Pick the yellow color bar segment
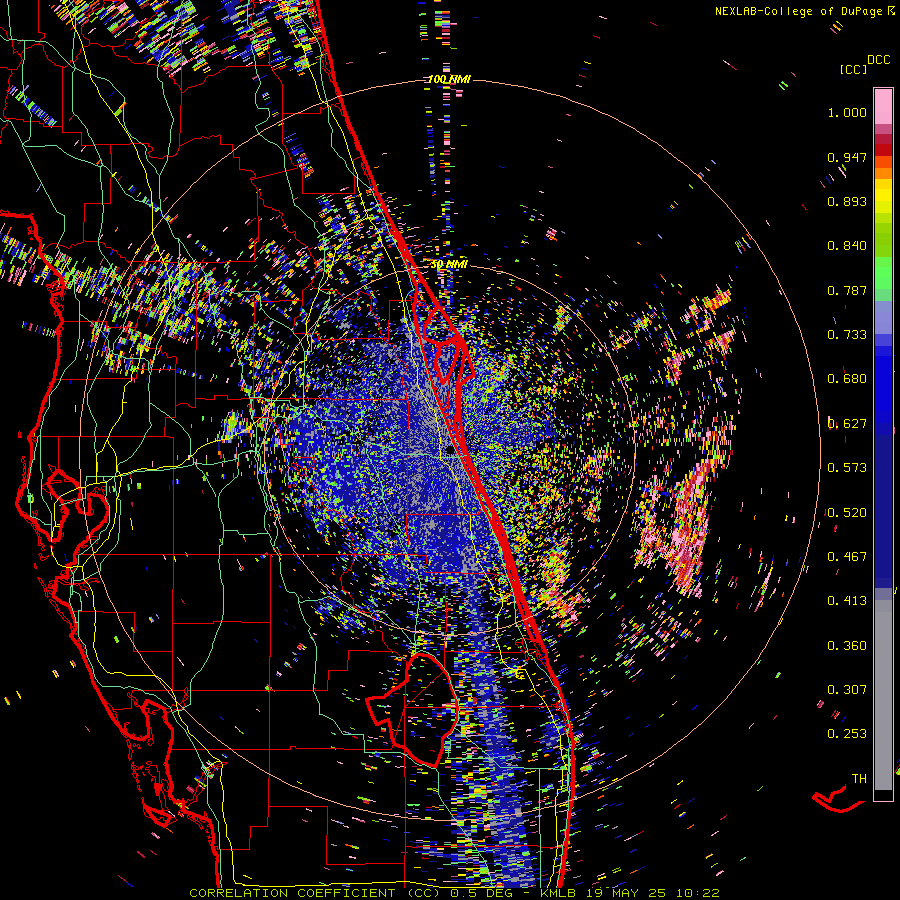 click(x=883, y=196)
